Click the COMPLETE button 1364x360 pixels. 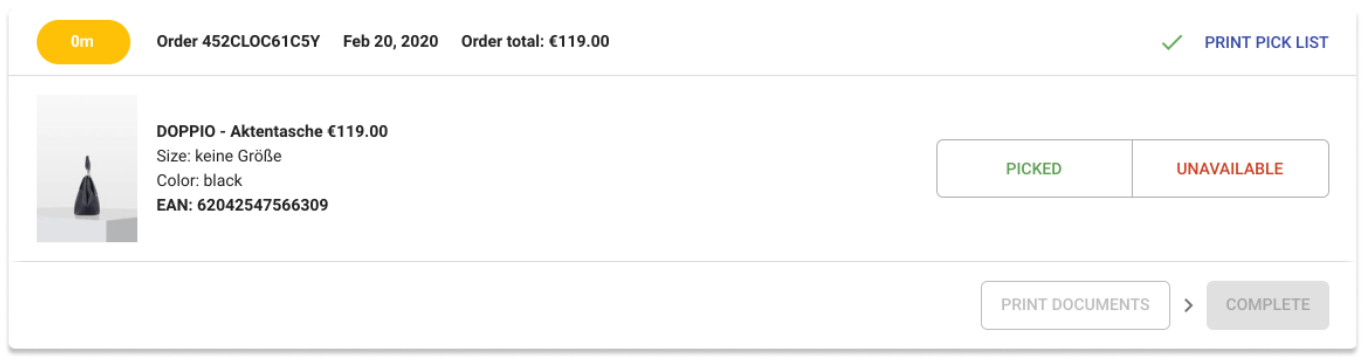(1268, 305)
